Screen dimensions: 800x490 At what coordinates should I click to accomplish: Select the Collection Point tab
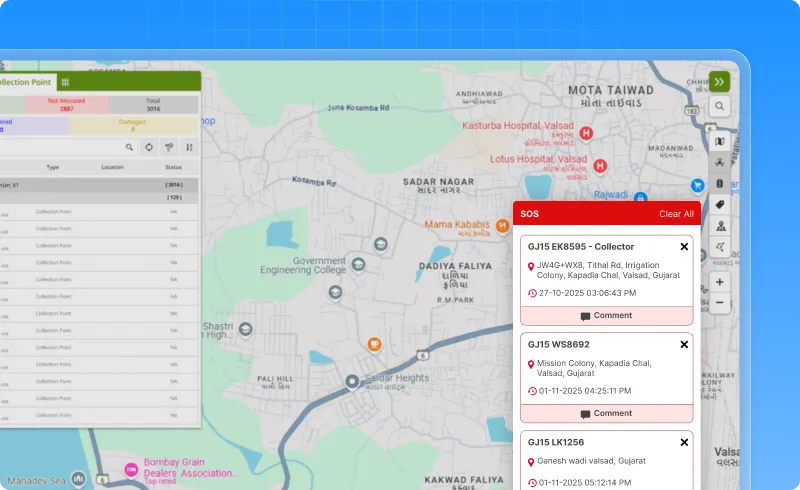pyautogui.click(x=25, y=82)
